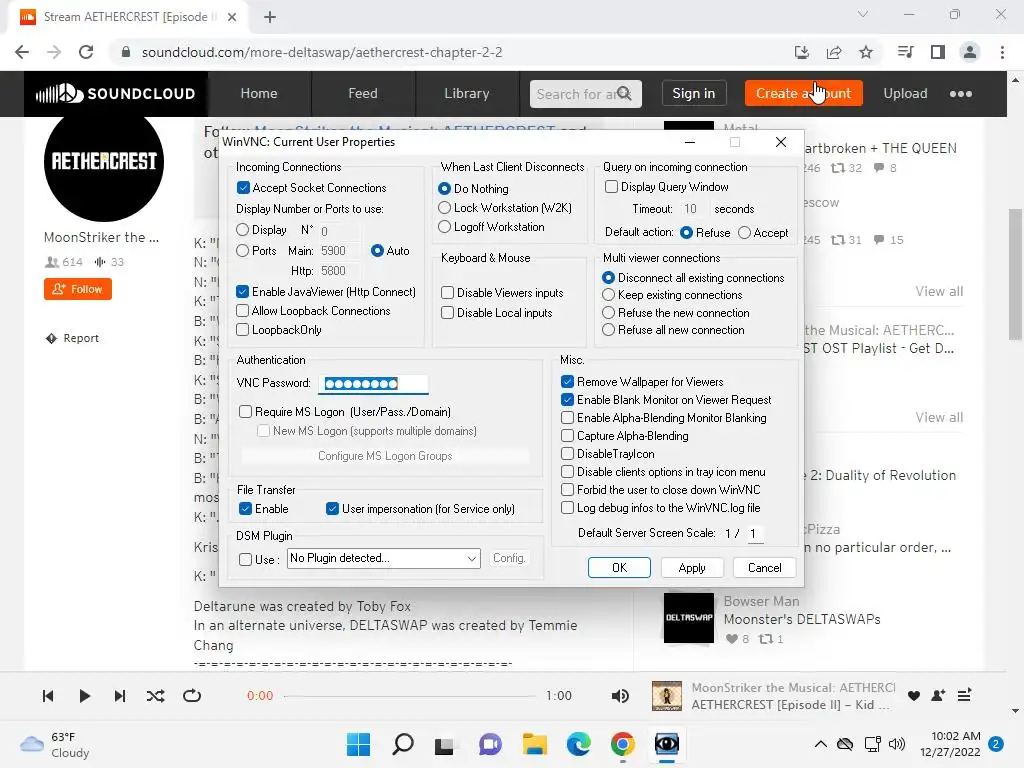
Task: Uncheck Accept Socket Connections
Action: (x=243, y=188)
